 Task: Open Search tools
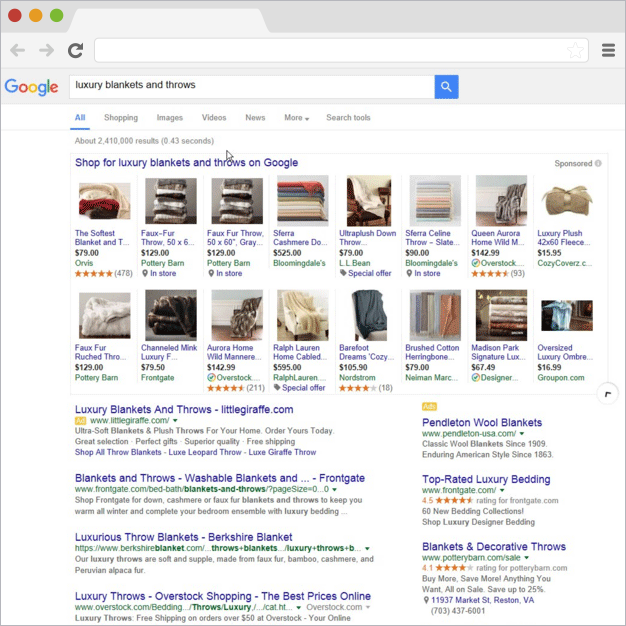(x=348, y=118)
